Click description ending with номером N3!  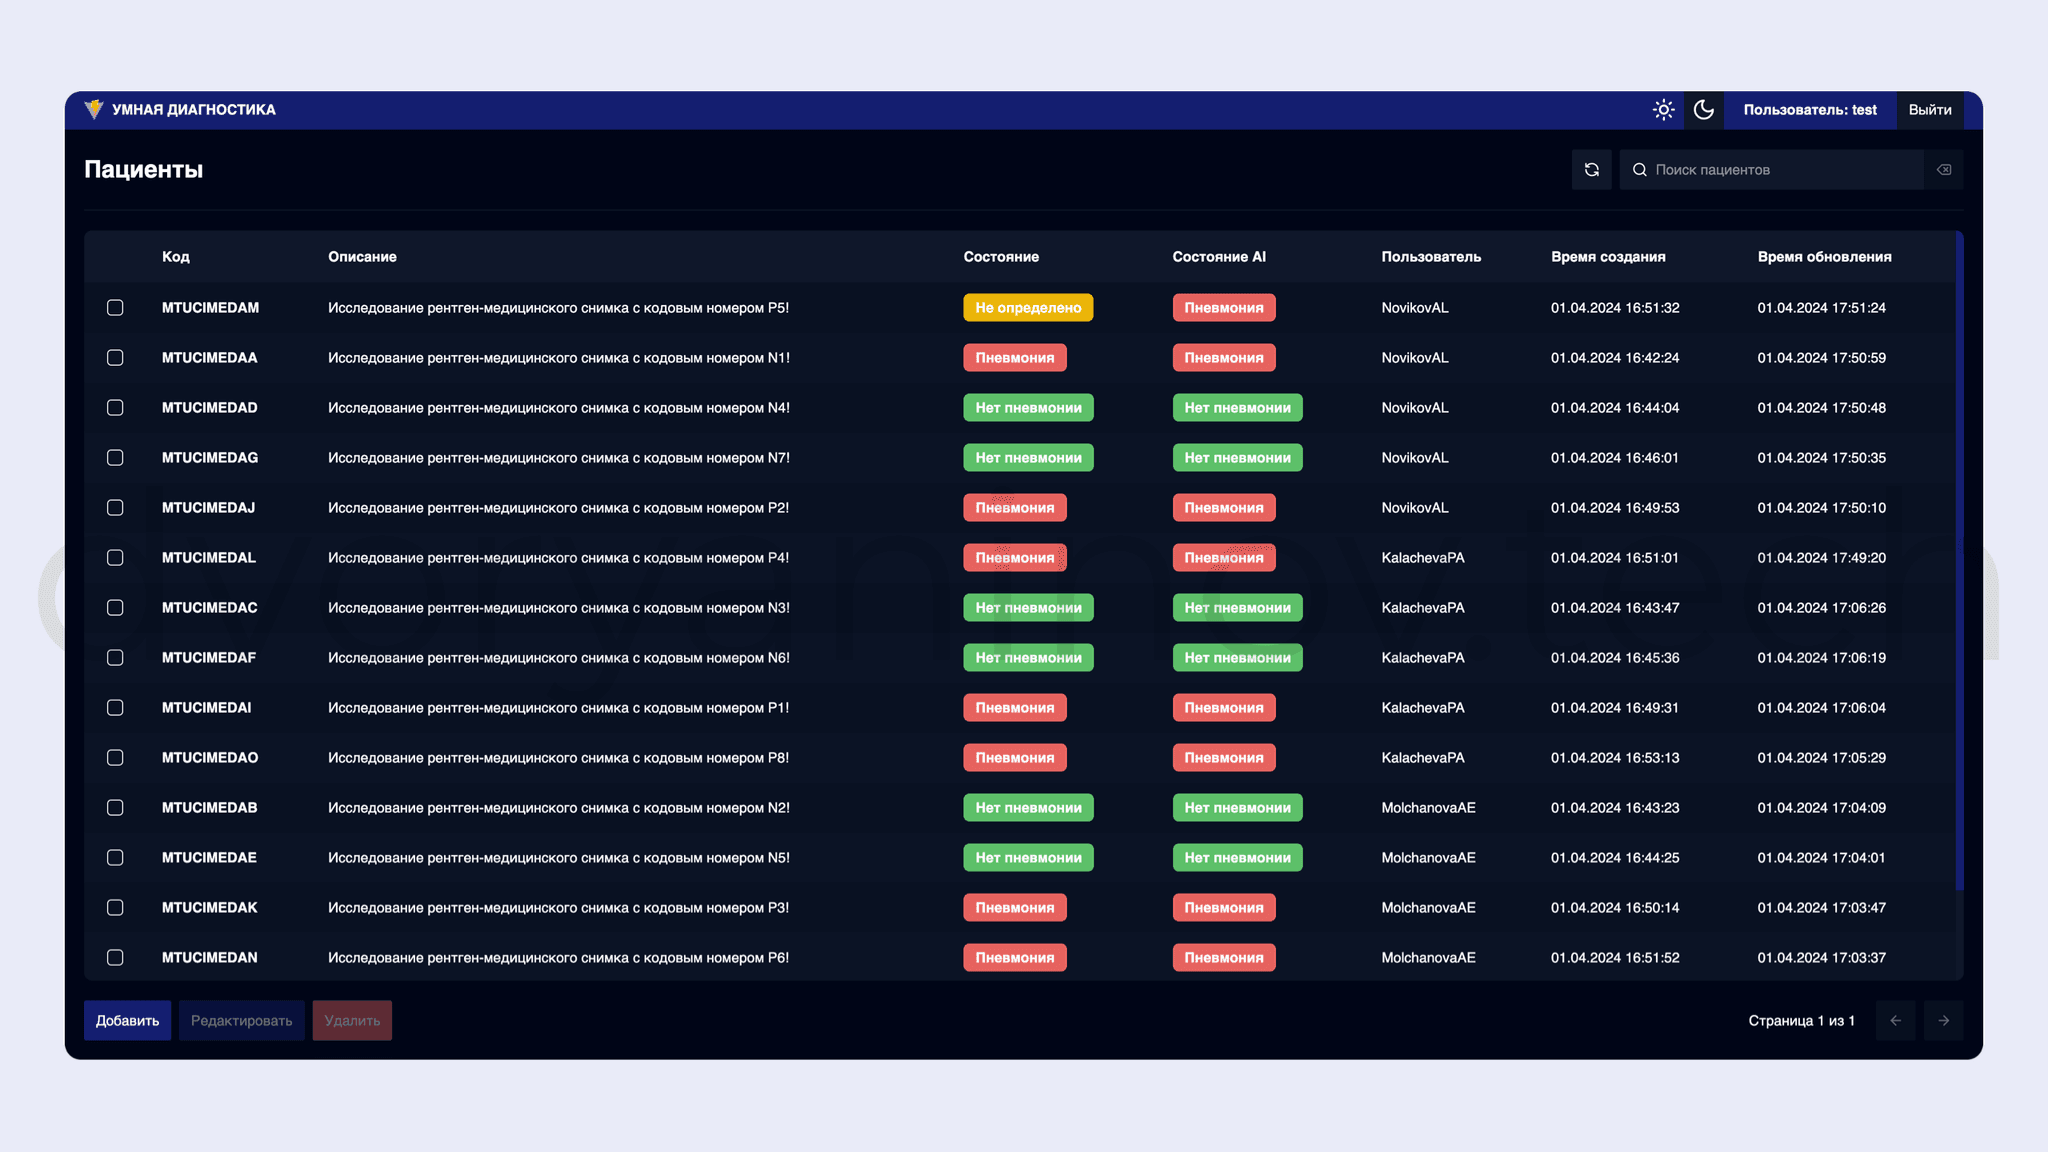click(559, 608)
